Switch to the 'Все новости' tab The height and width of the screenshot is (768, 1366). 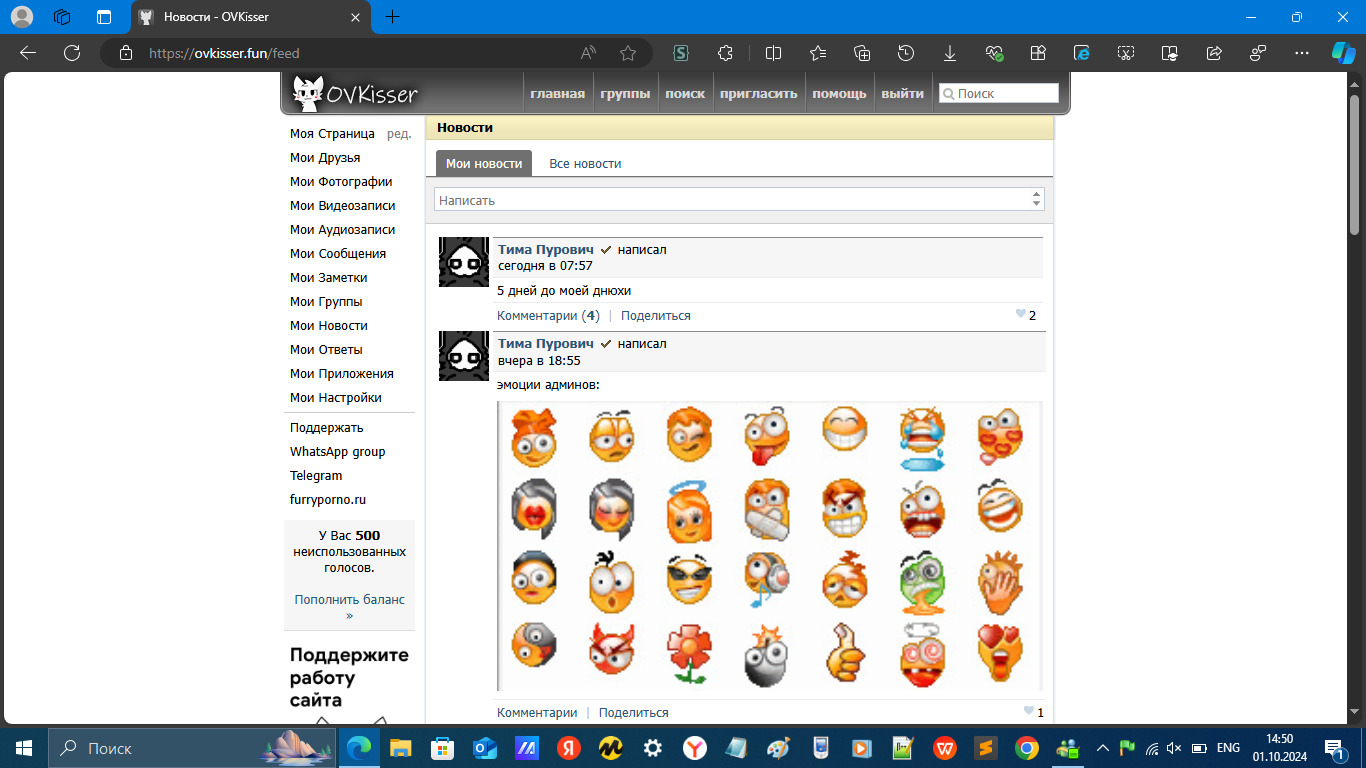pos(585,163)
